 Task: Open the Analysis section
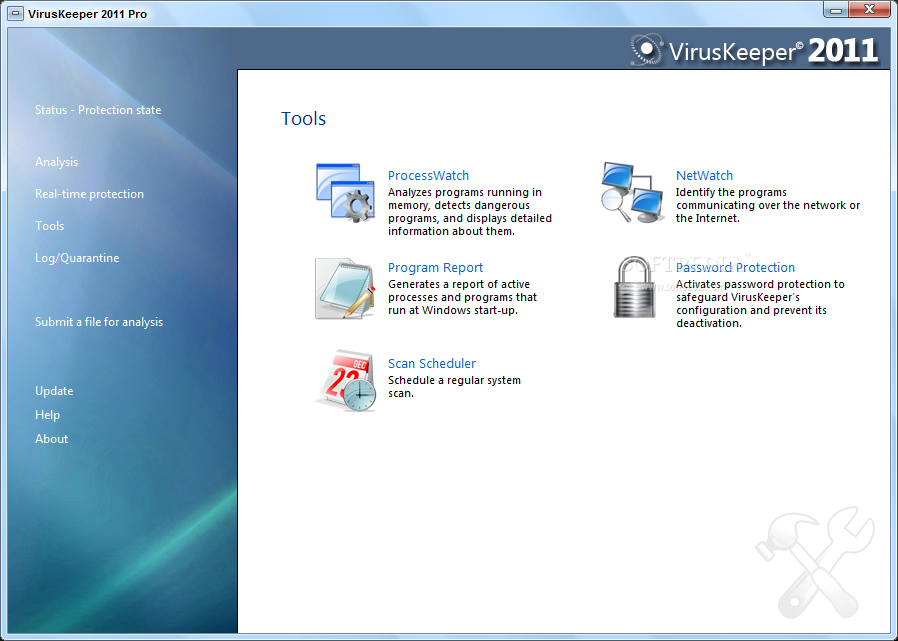coord(56,162)
